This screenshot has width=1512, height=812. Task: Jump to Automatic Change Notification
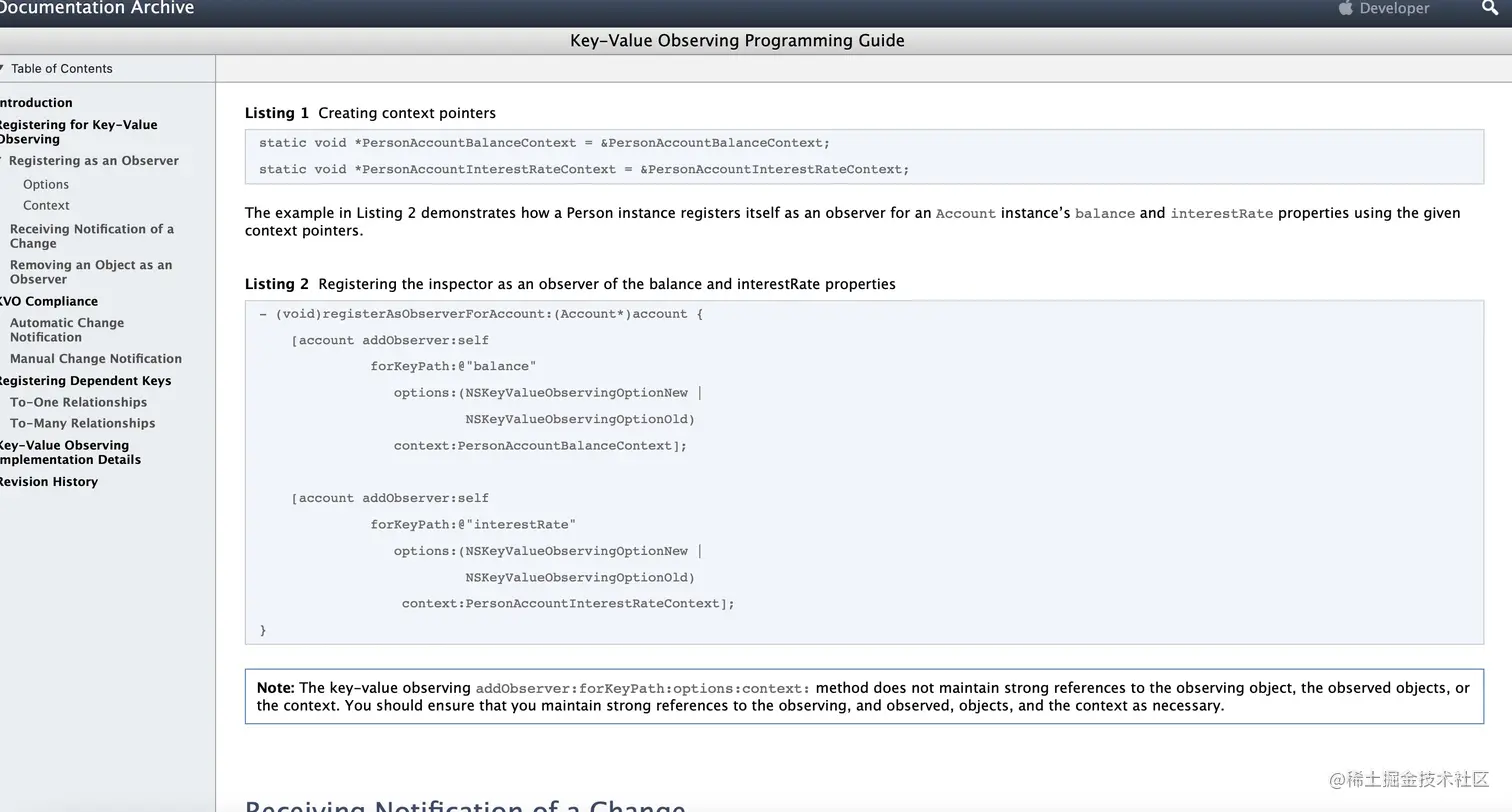(67, 330)
